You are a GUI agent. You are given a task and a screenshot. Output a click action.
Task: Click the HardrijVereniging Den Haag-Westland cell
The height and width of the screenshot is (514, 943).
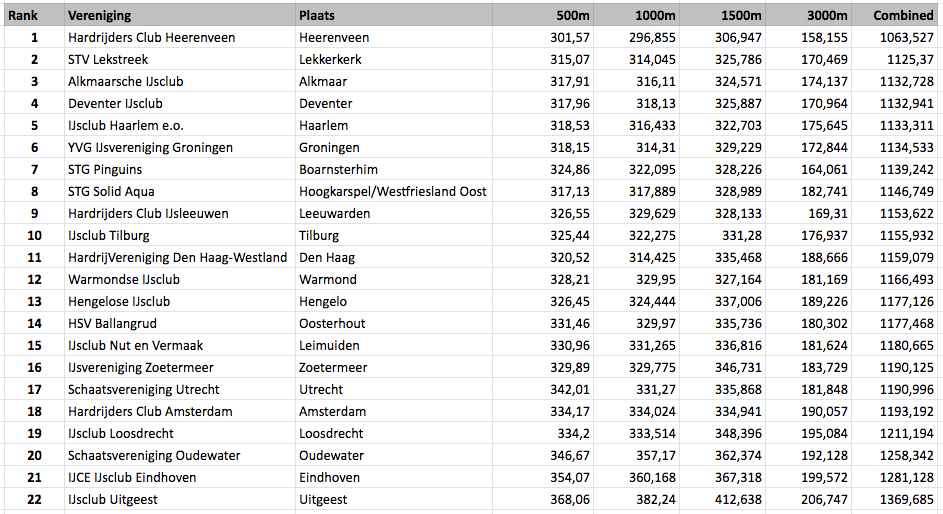[180, 257]
